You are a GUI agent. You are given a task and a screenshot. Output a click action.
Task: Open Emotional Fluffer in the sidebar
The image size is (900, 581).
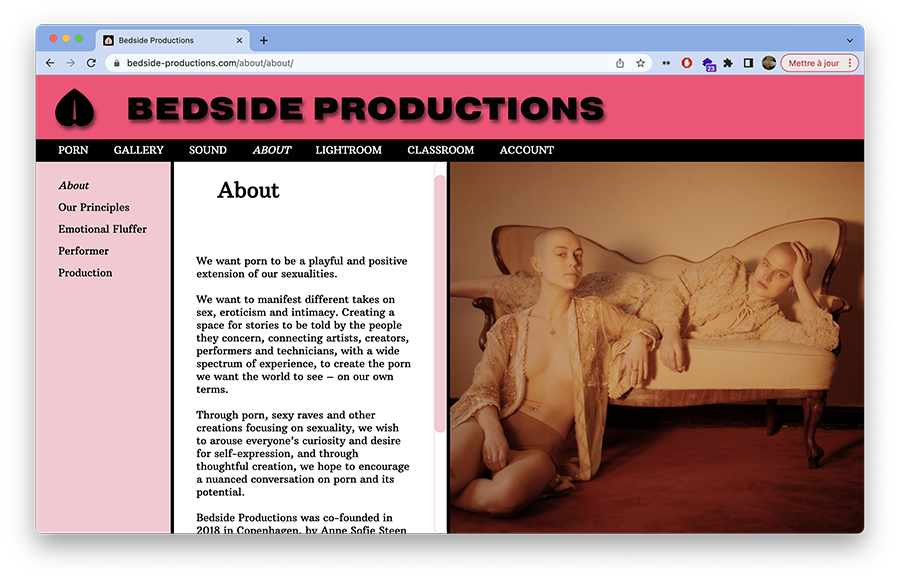[x=102, y=229]
